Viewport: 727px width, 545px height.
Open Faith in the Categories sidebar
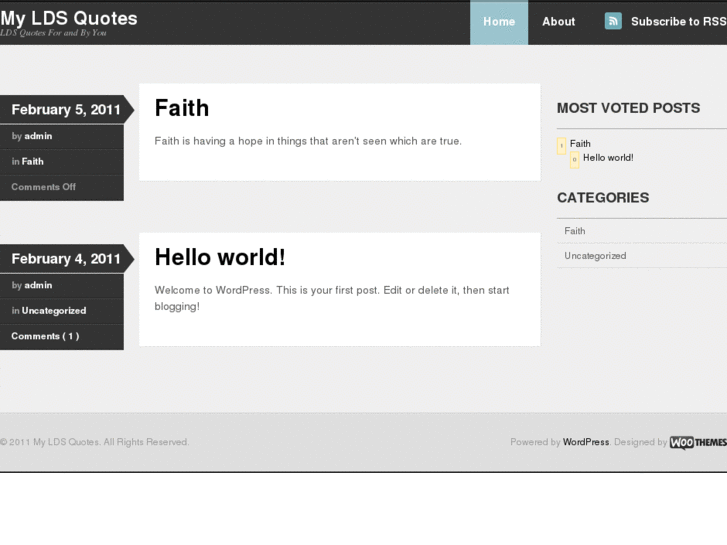(575, 231)
